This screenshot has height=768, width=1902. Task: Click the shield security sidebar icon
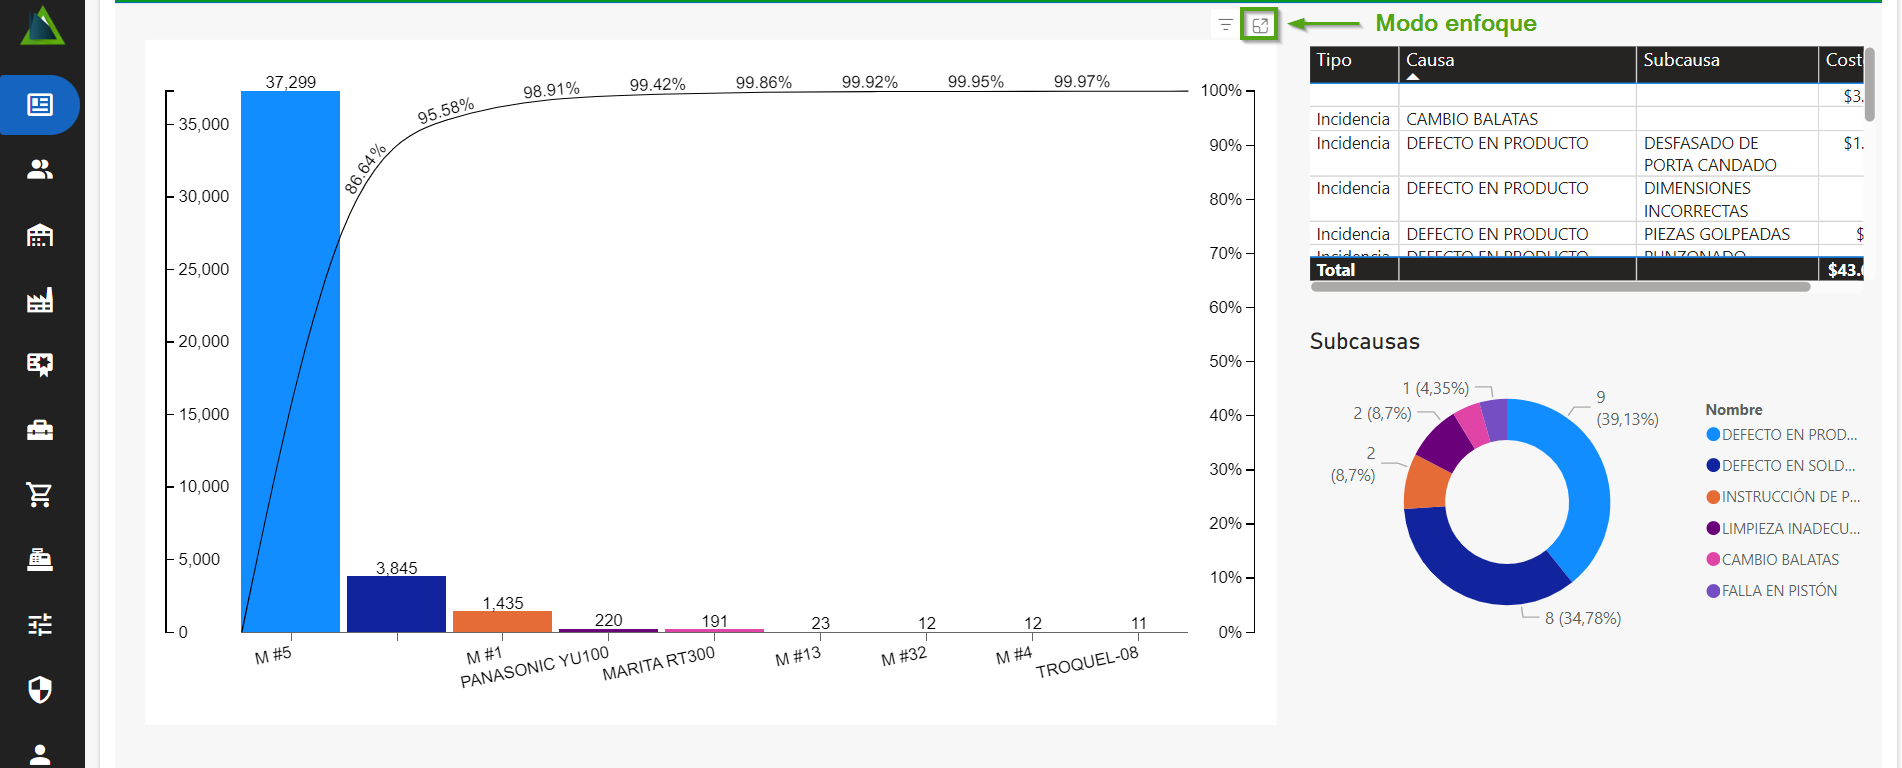[40, 689]
